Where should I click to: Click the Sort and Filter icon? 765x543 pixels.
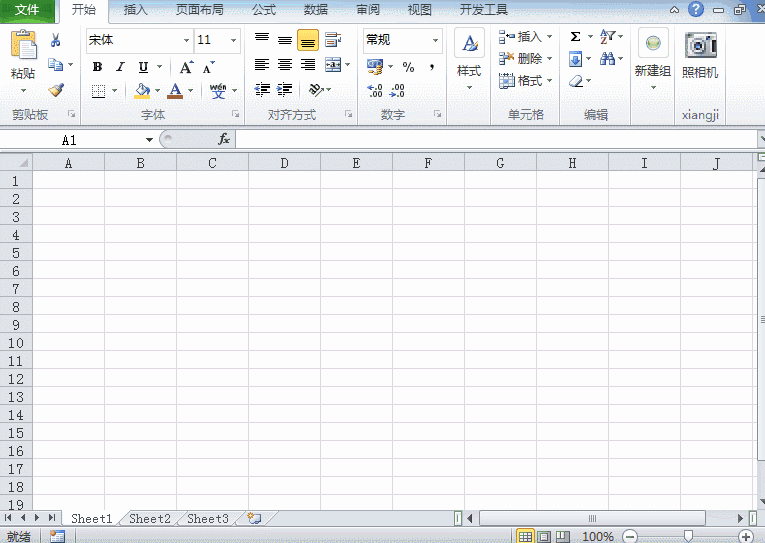coord(607,37)
